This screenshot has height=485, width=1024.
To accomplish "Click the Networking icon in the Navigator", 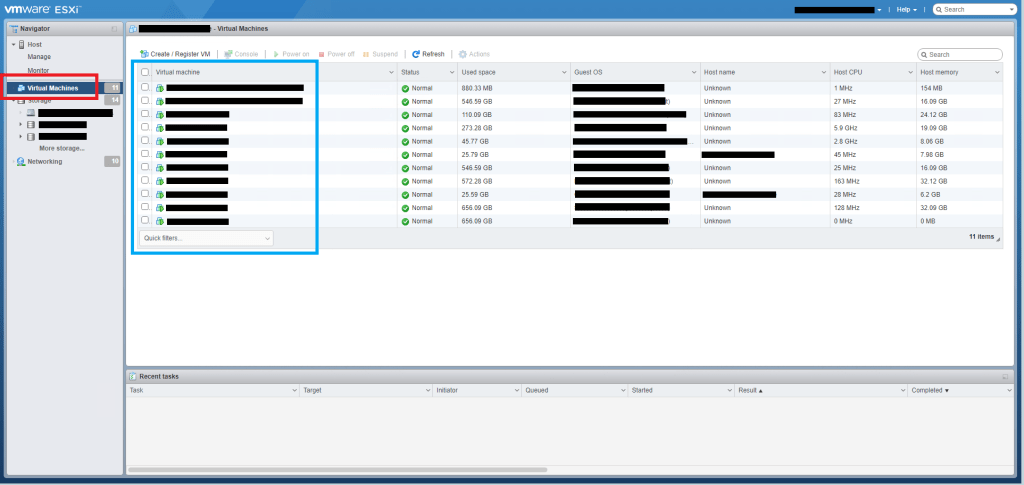I will [21, 161].
